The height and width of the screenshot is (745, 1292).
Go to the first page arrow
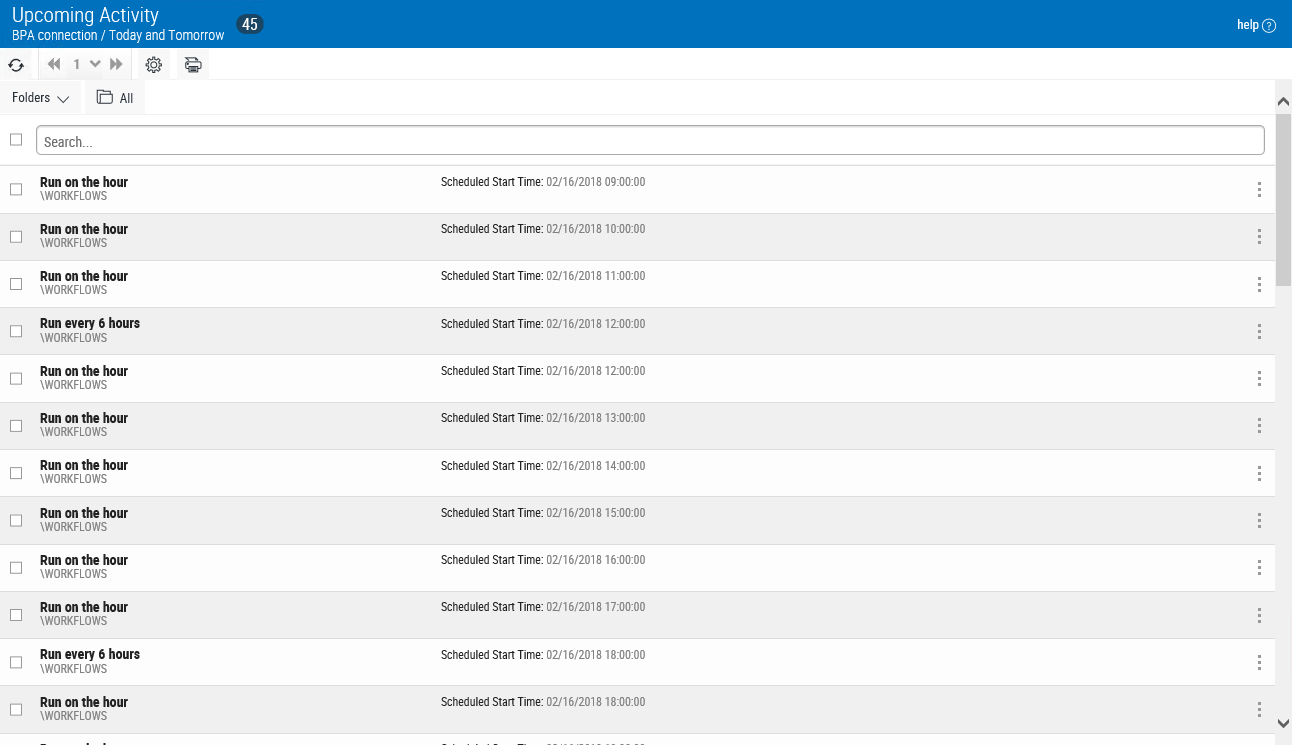[54, 65]
